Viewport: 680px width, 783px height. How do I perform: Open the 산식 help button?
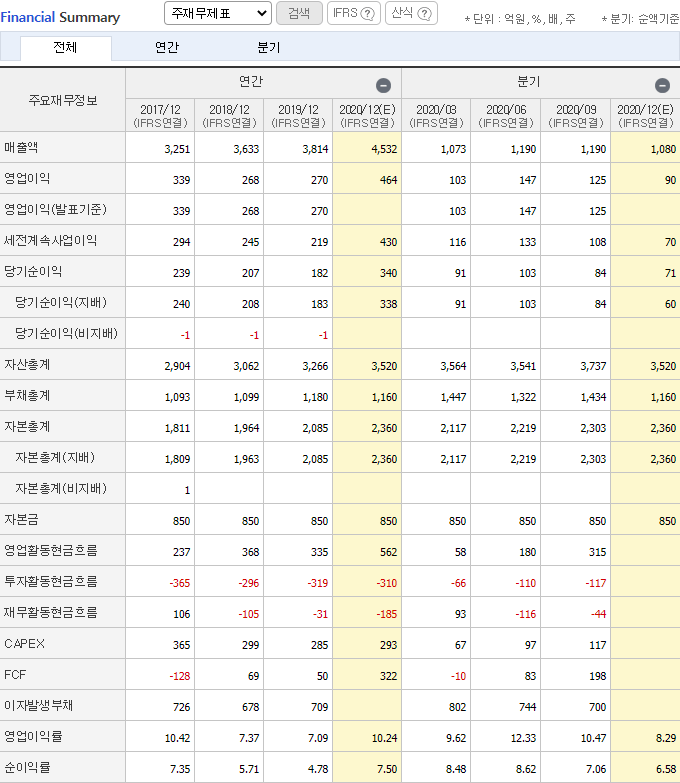pos(411,13)
